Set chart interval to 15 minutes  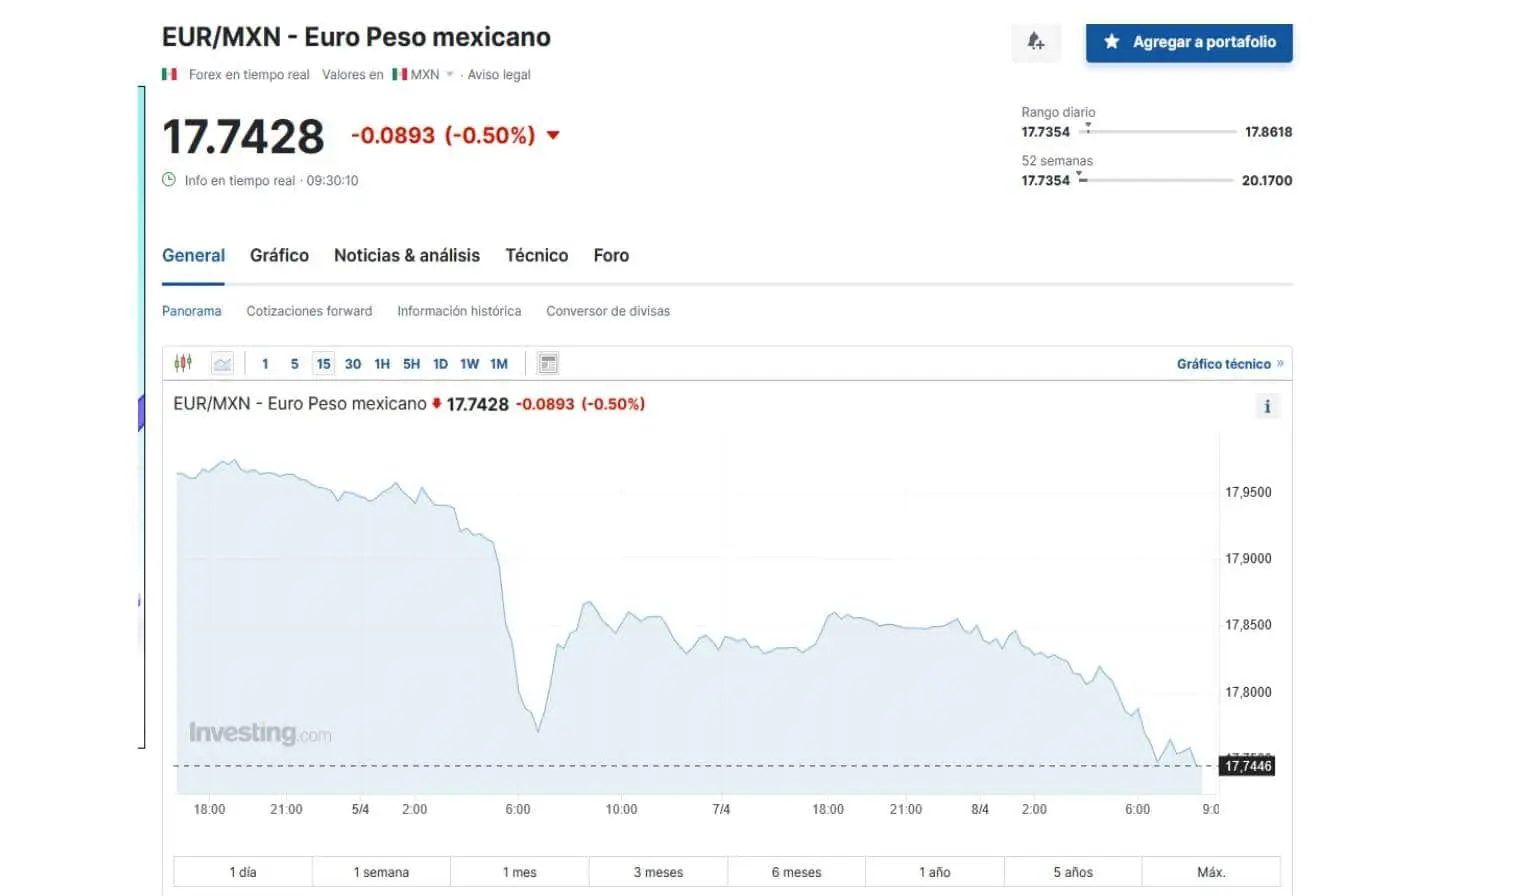click(x=323, y=364)
